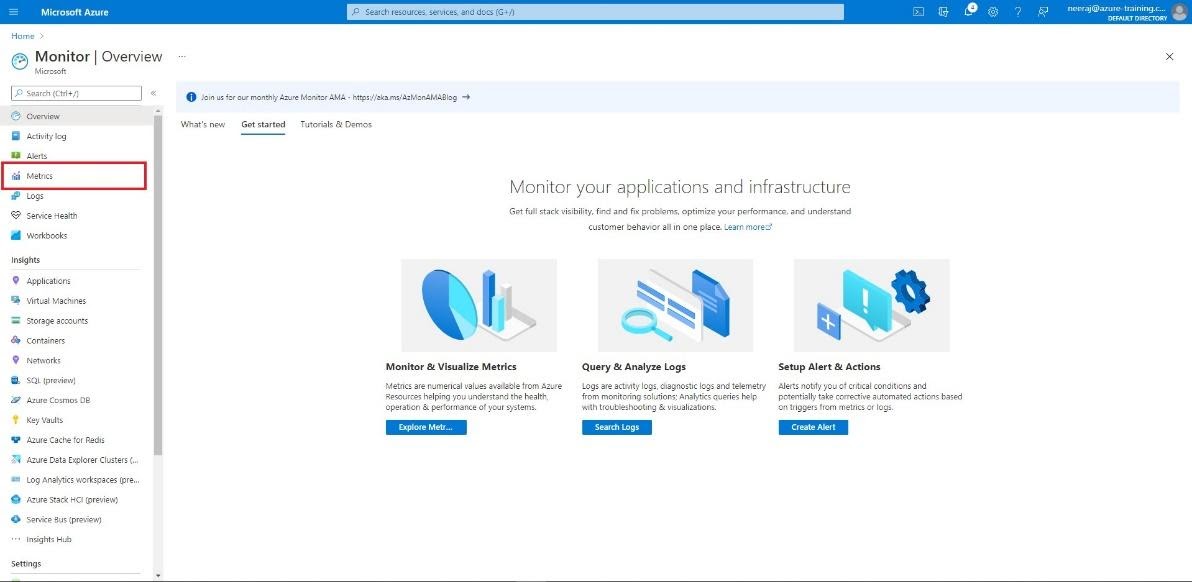Switch to the What's new tab

point(203,125)
